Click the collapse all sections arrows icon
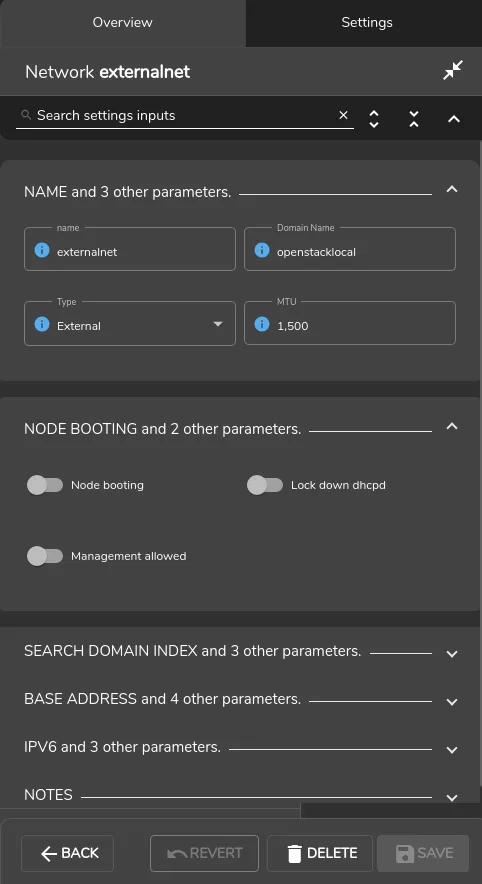 (x=414, y=118)
